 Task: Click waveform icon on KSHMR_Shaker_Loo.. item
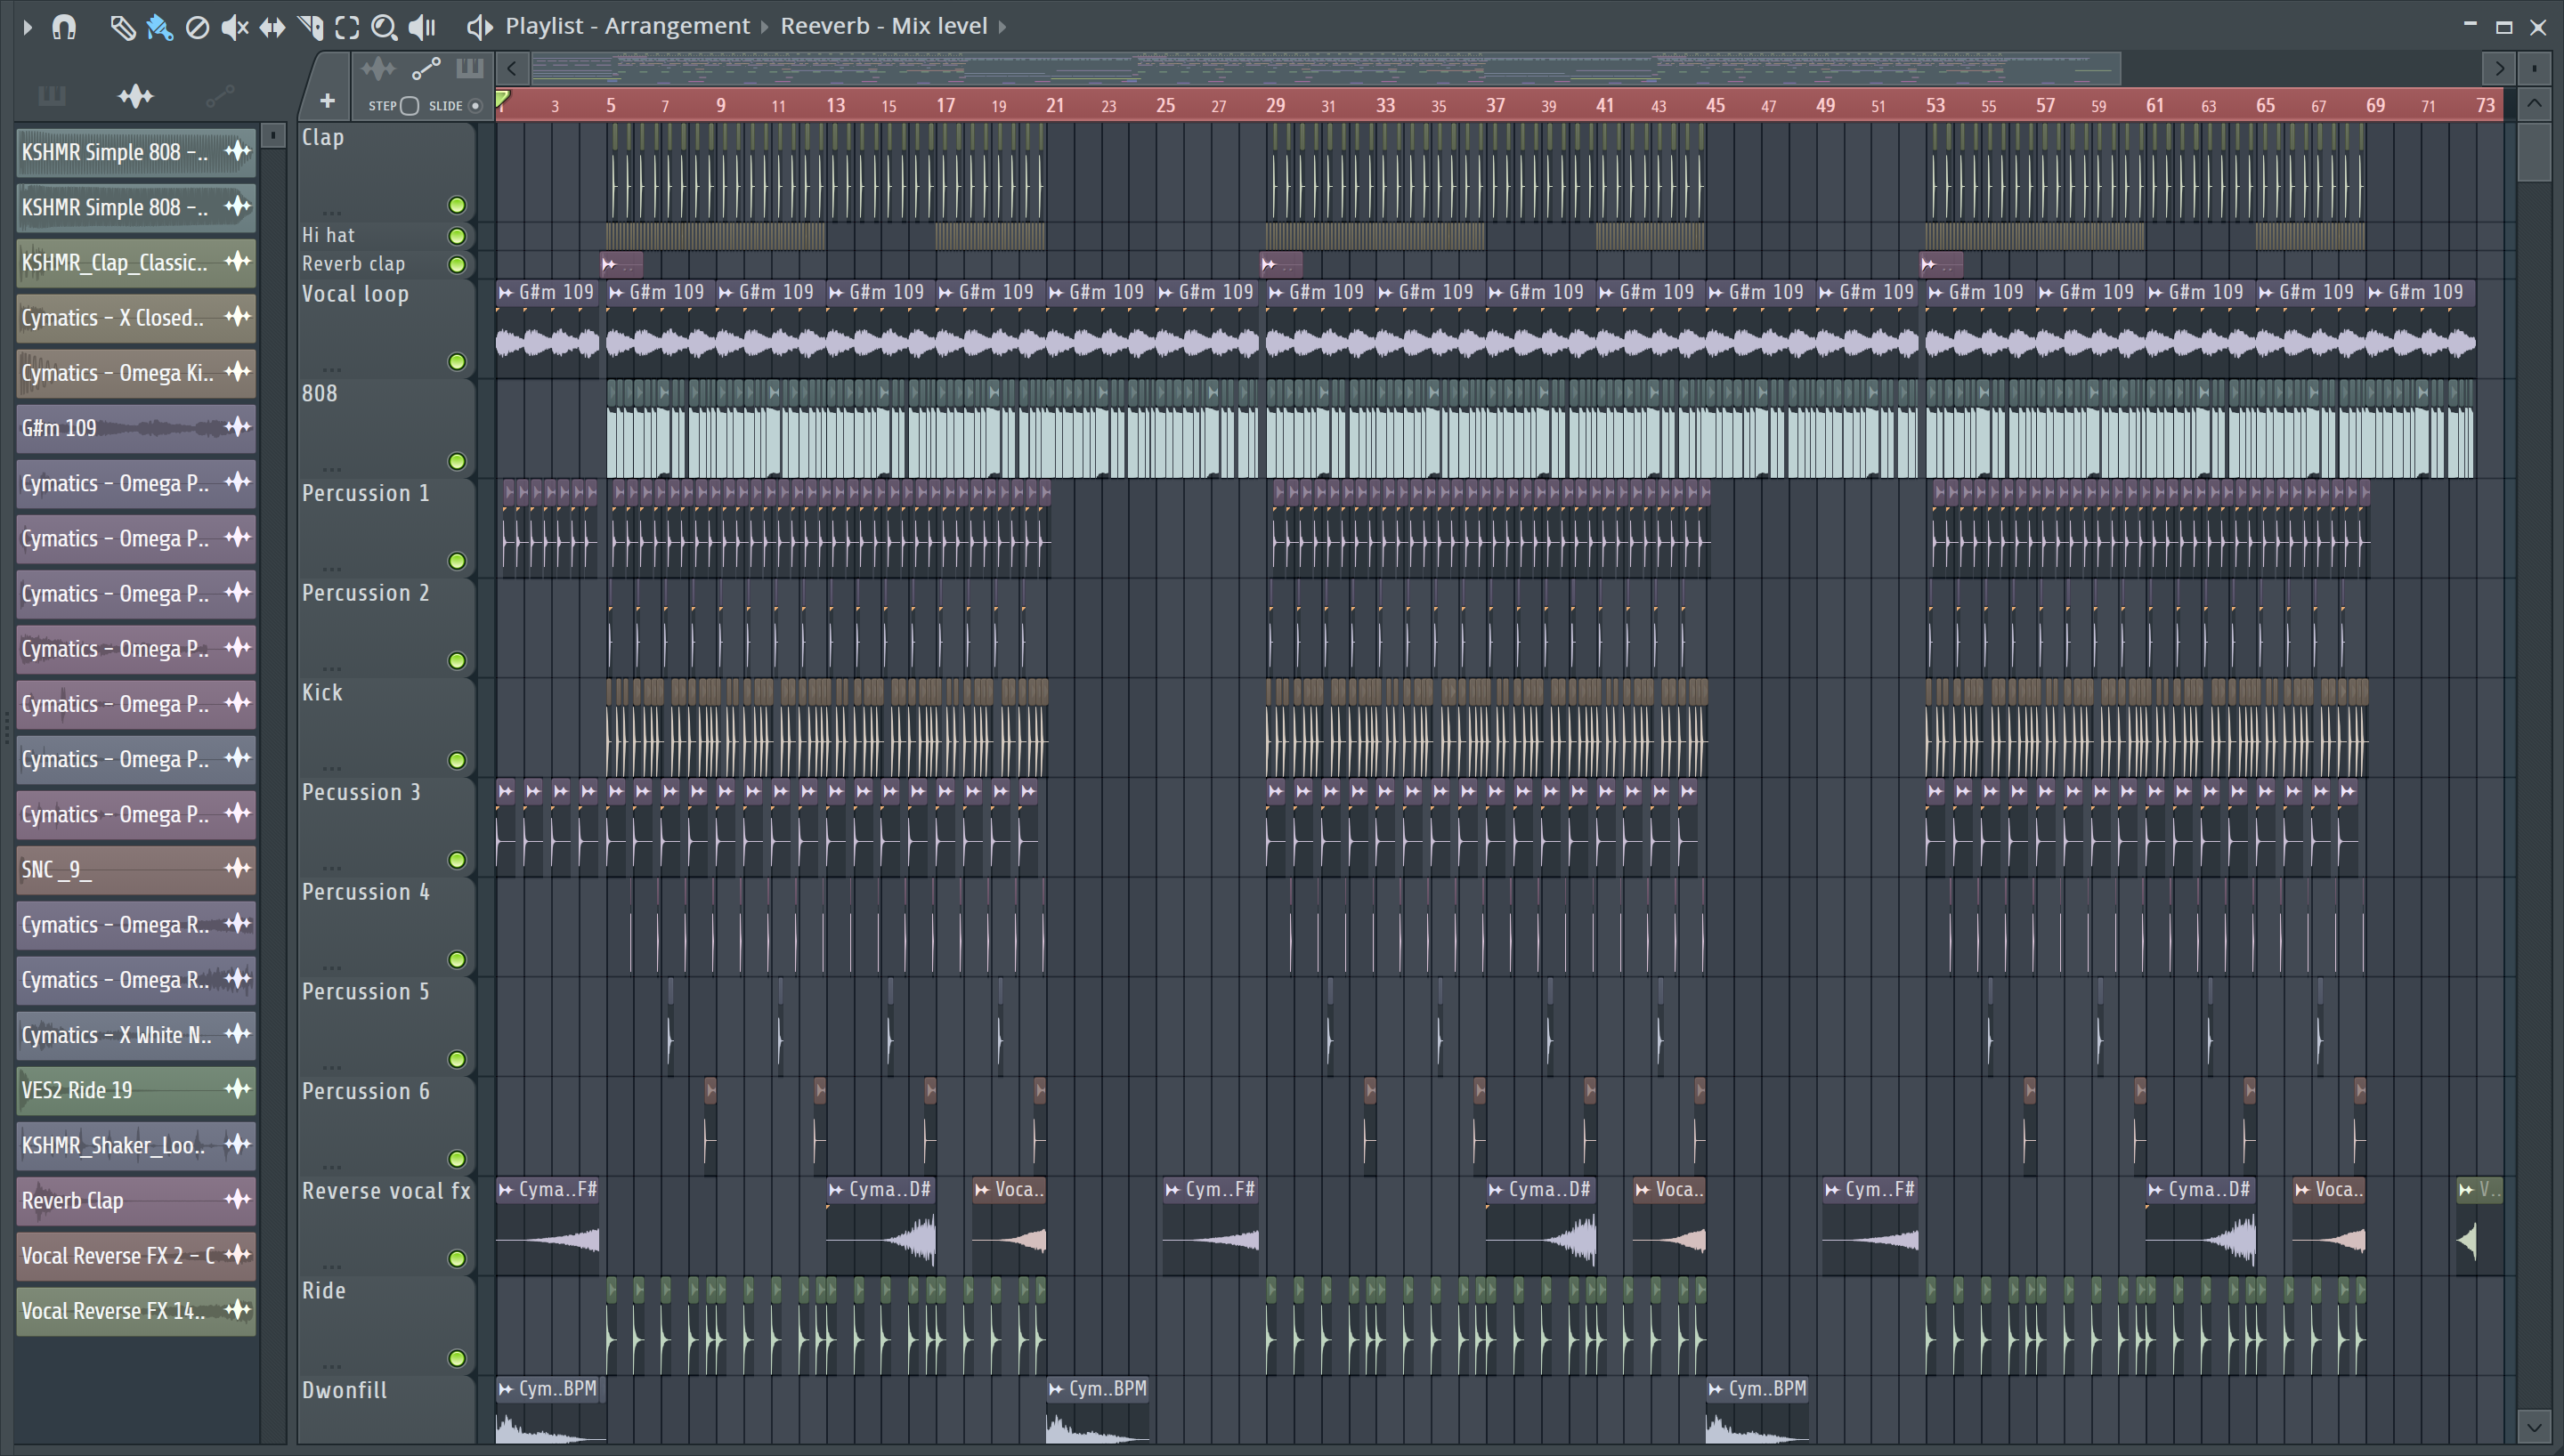click(x=237, y=1145)
